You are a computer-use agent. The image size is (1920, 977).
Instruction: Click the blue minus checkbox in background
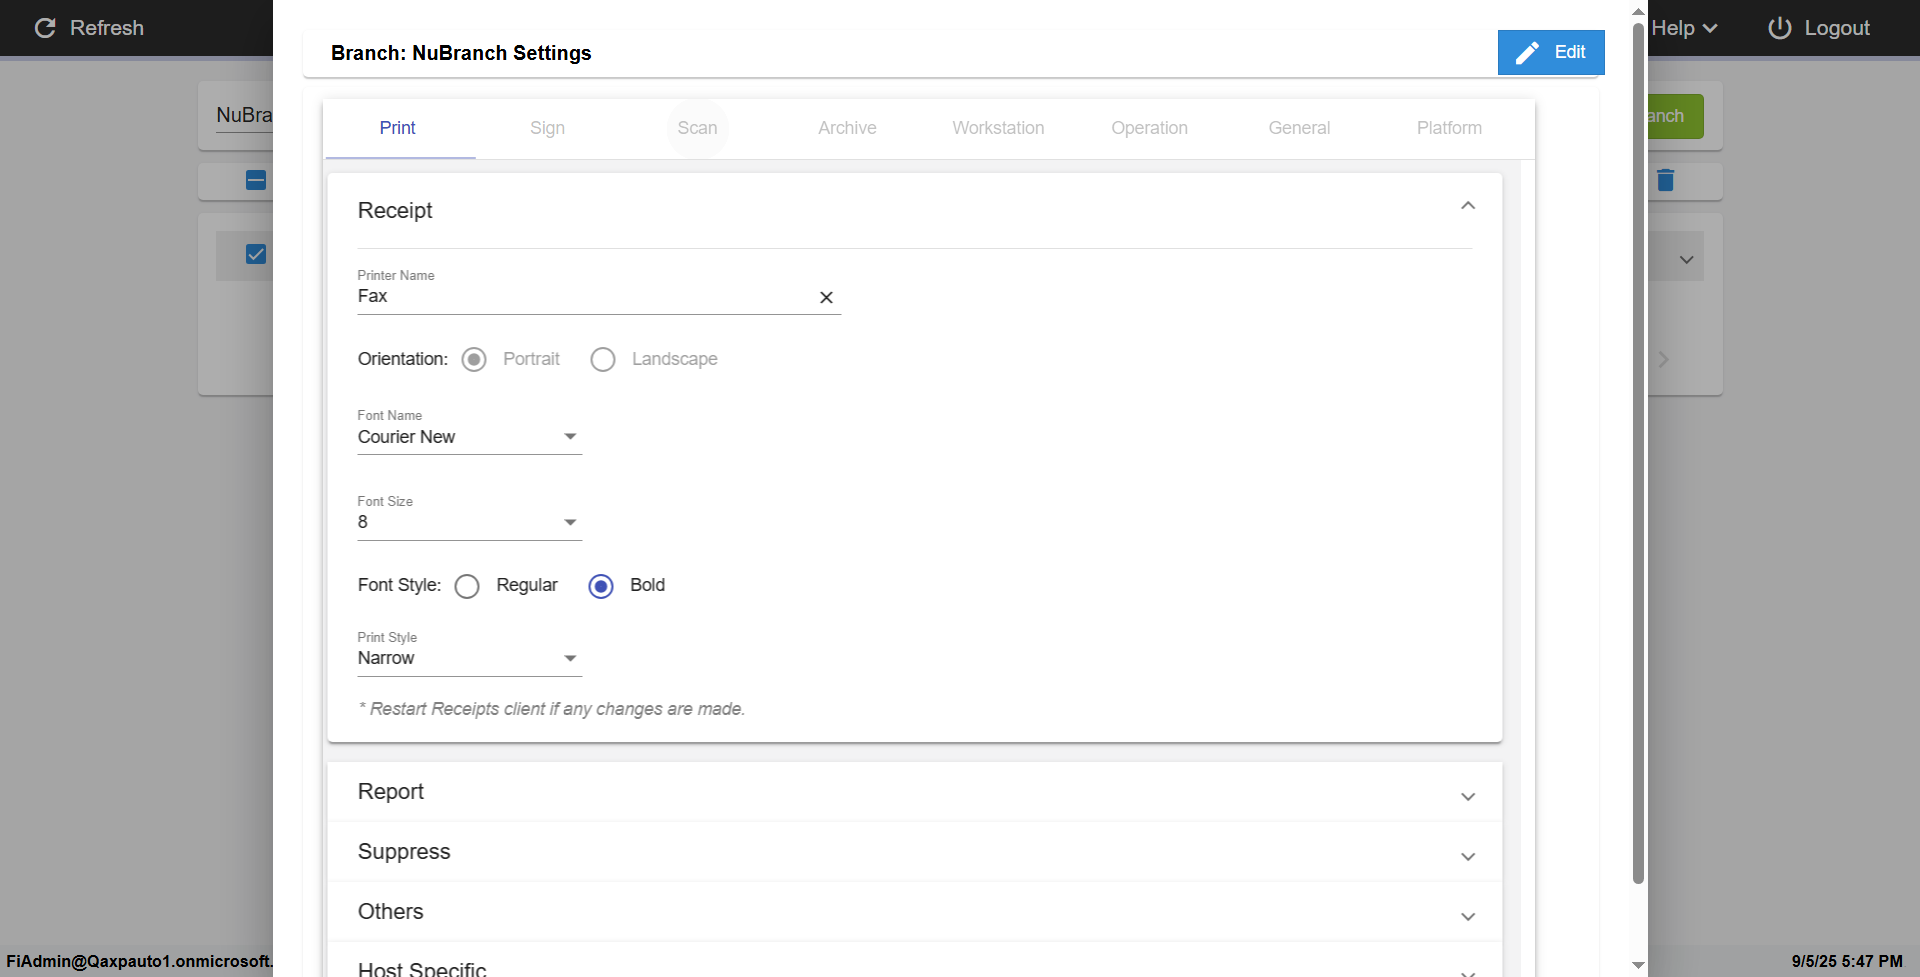pos(256,180)
